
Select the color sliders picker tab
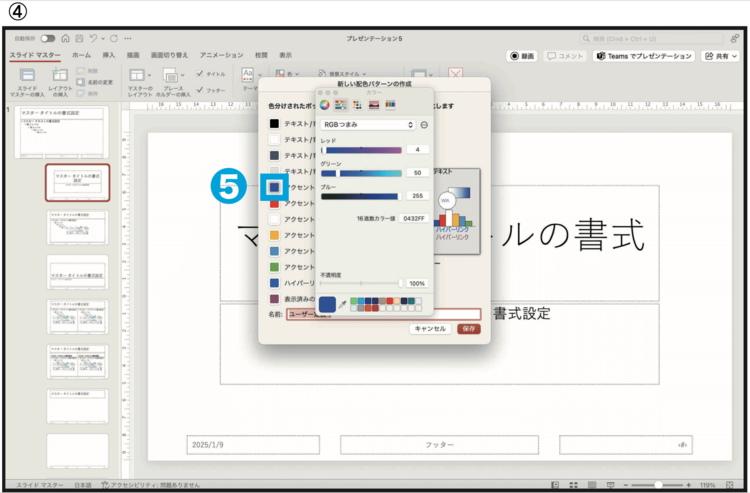click(341, 105)
